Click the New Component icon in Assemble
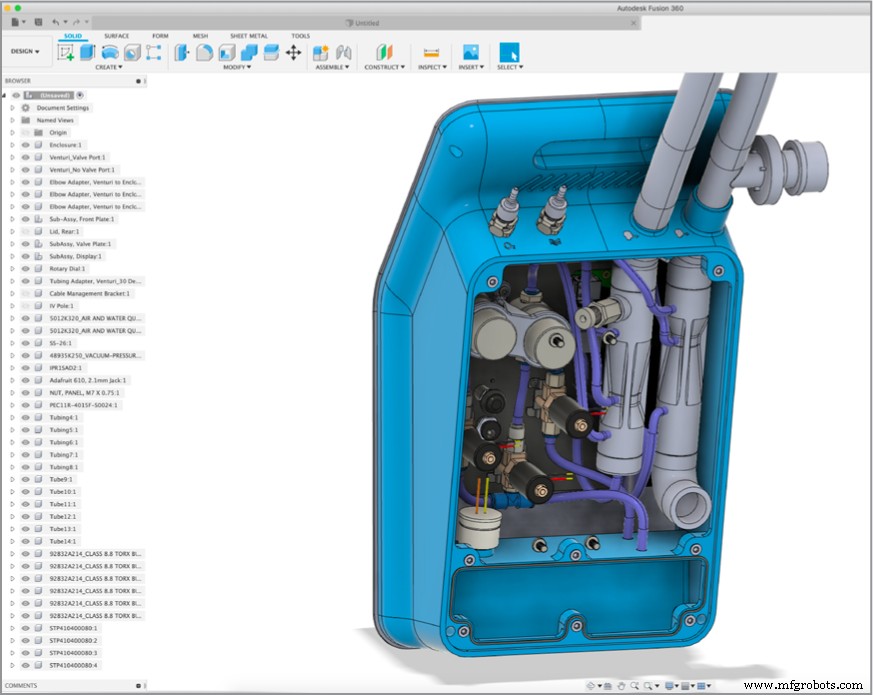This screenshot has width=873, height=695. pyautogui.click(x=321, y=52)
